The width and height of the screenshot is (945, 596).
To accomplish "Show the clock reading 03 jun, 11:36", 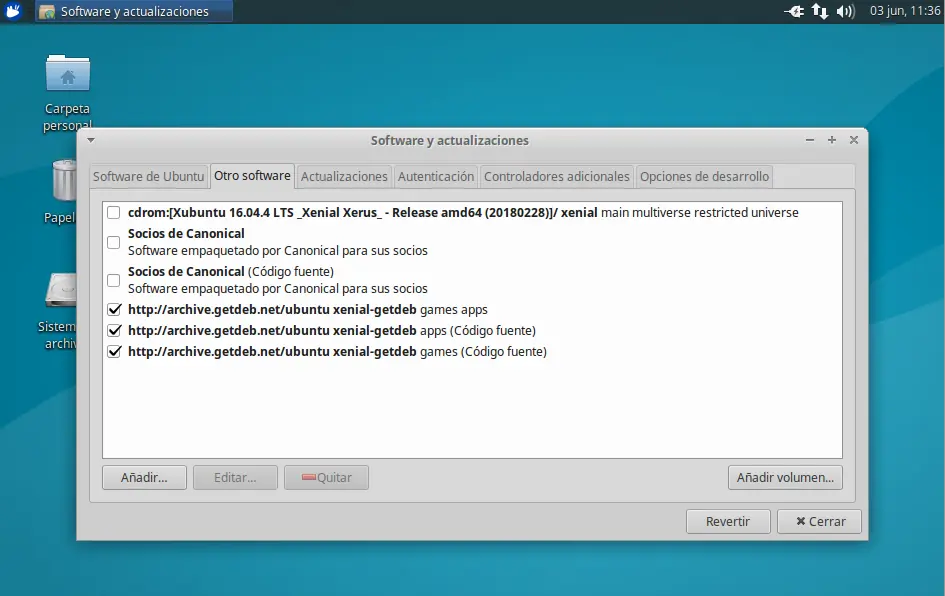I will [905, 11].
